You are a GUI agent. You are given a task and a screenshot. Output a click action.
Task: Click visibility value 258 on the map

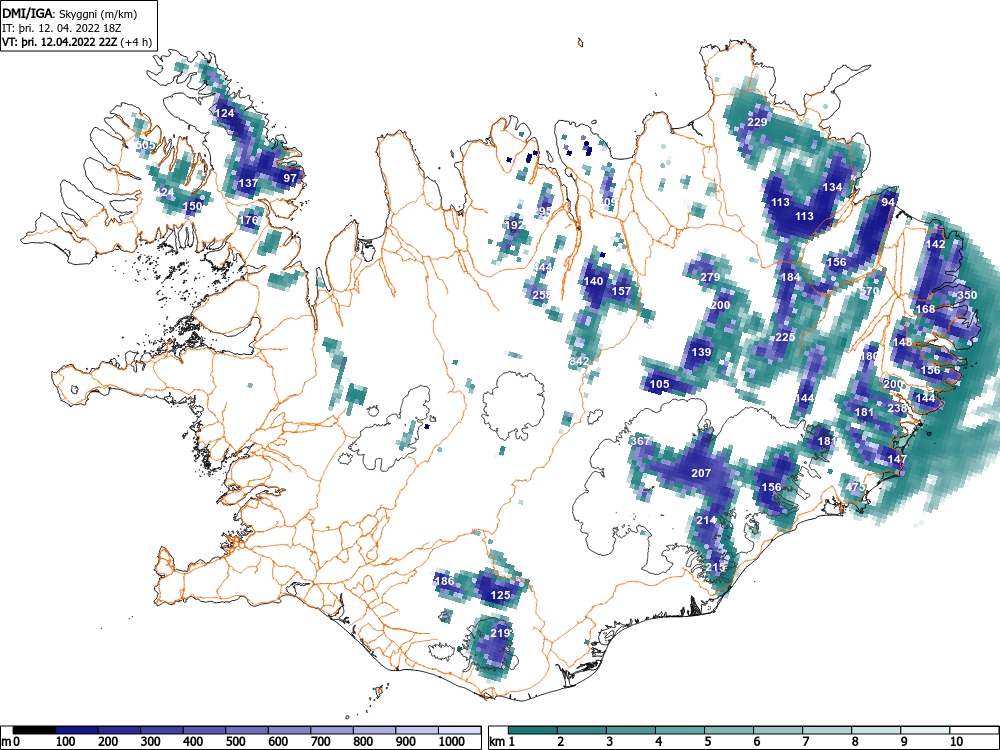[541, 295]
